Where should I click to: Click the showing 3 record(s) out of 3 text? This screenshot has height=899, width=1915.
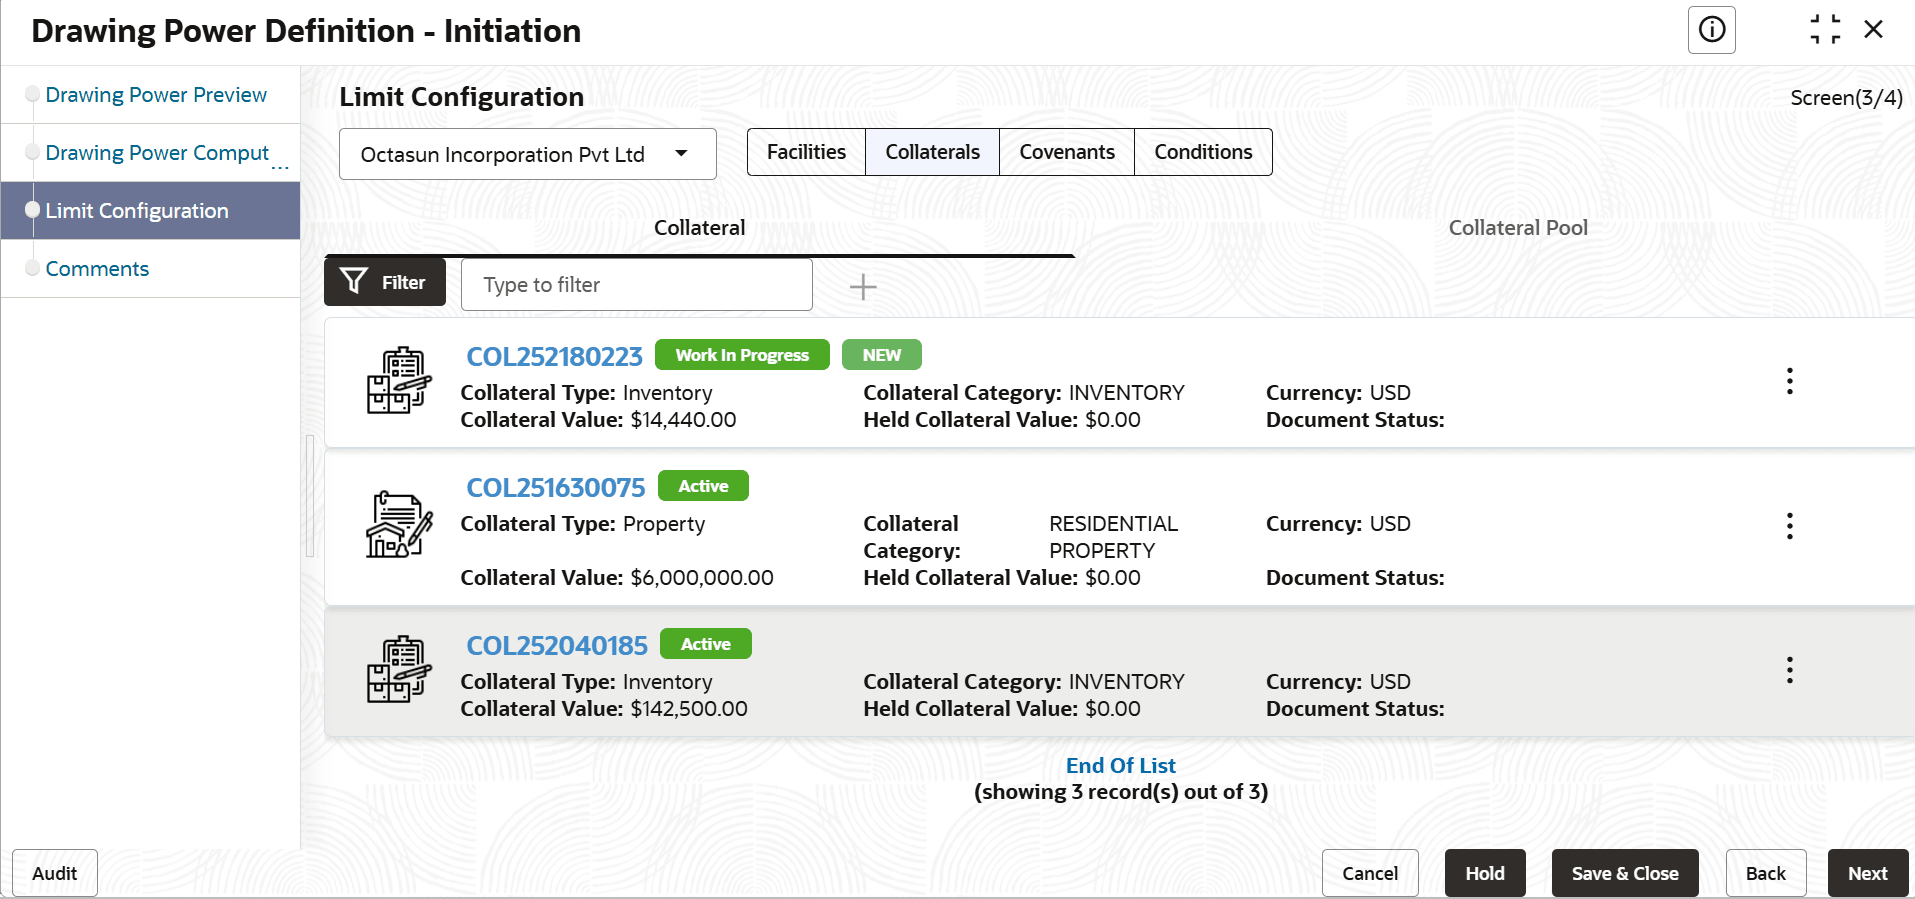tap(1121, 792)
